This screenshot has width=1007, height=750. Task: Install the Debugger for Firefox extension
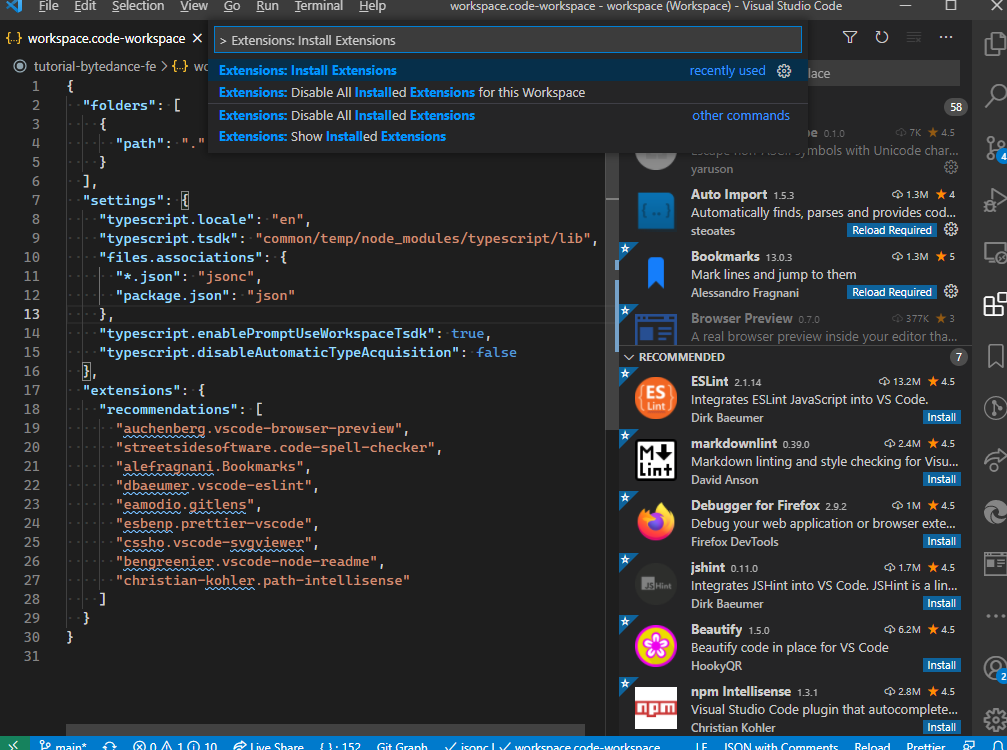click(x=941, y=541)
